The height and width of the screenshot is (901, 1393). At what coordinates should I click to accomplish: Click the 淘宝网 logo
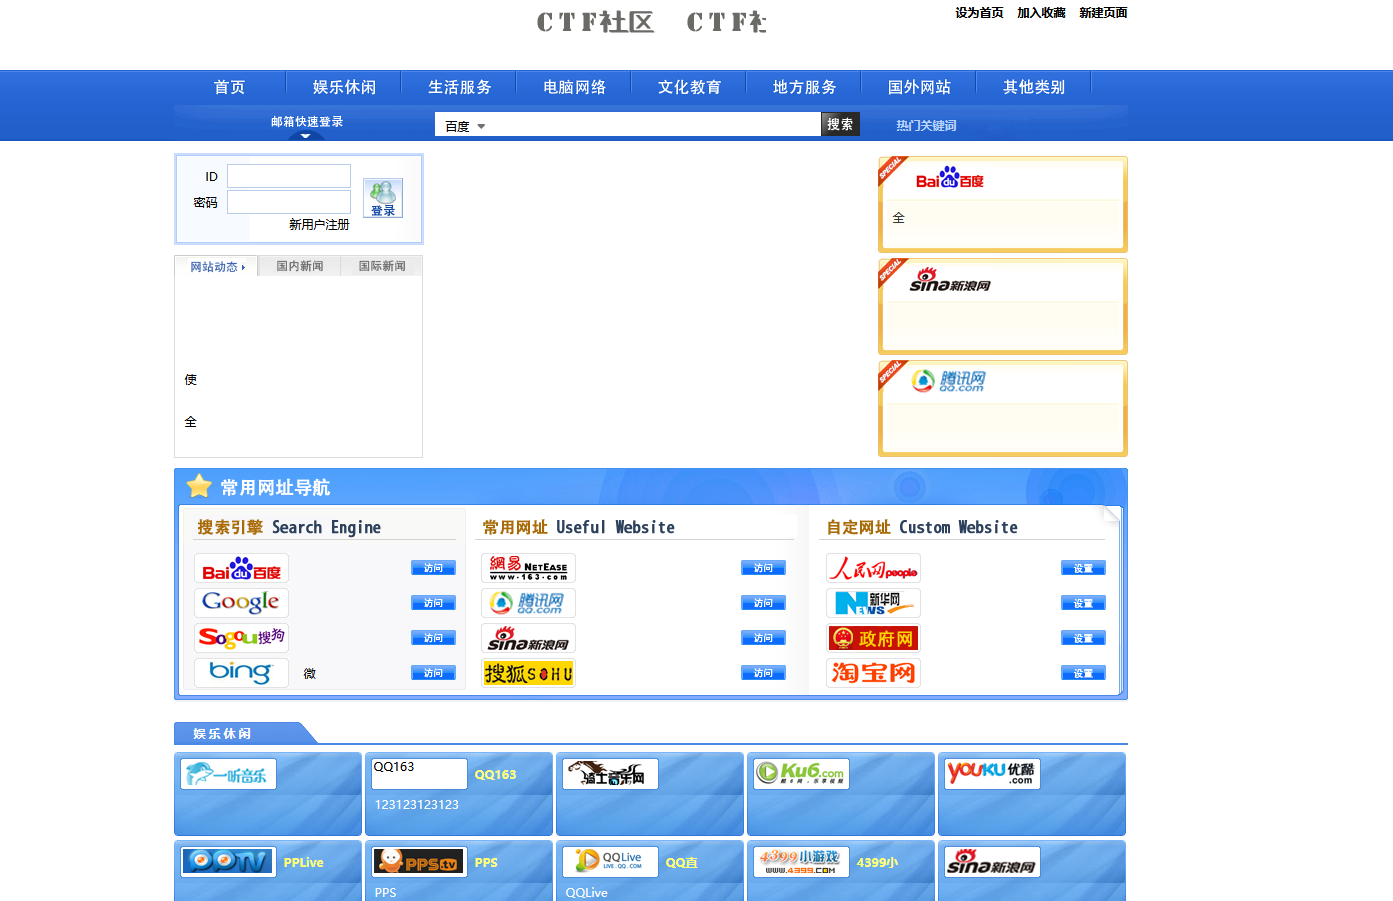coord(873,673)
